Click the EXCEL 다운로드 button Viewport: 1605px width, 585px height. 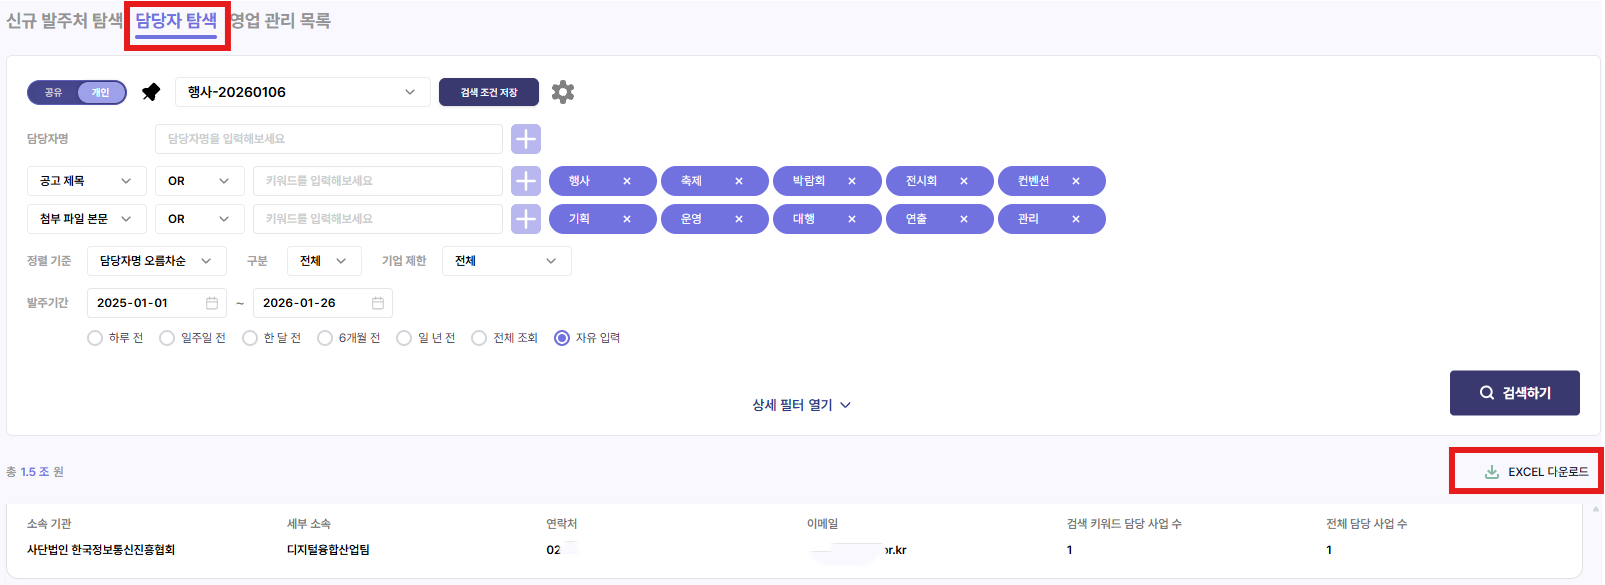(x=1536, y=472)
